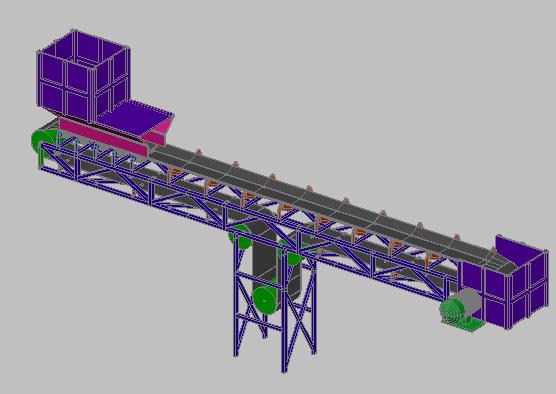Select the dark gray conveyor belt surface
This screenshot has height=394, width=556.
pyautogui.click(x=319, y=199)
